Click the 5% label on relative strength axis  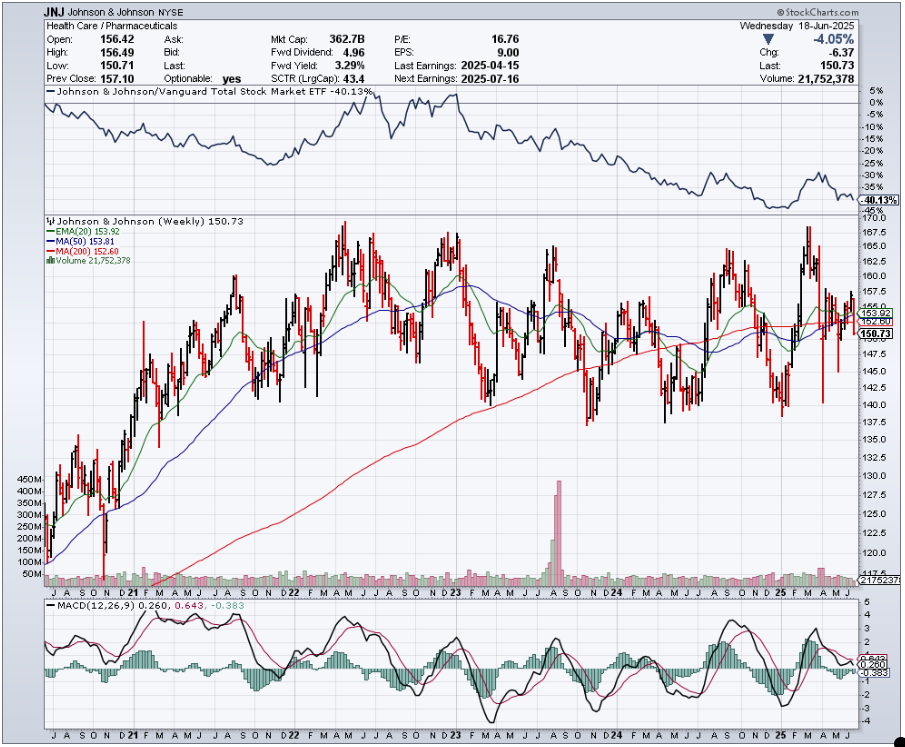876,91
